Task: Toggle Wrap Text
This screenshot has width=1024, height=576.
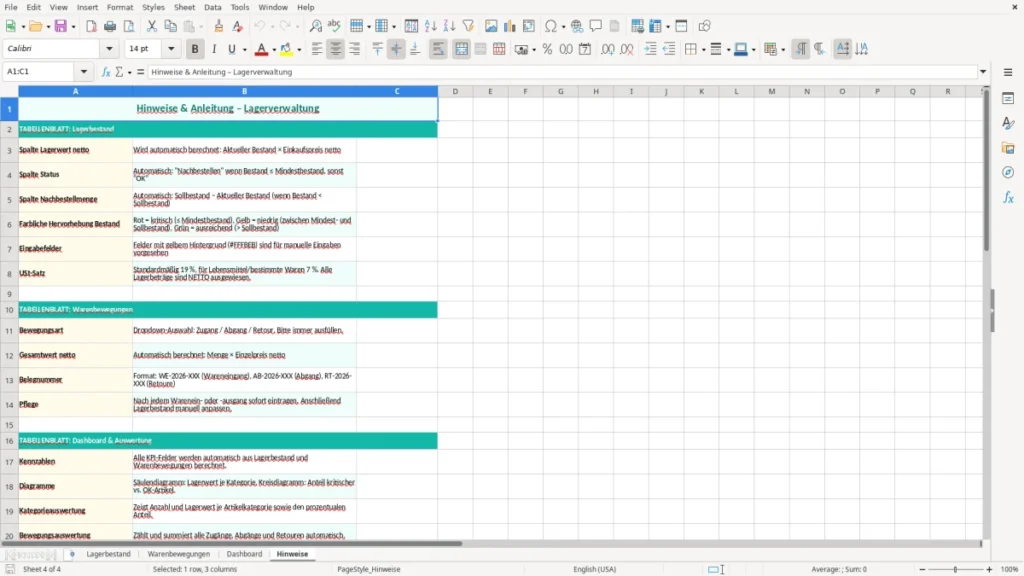Action: tap(438, 49)
